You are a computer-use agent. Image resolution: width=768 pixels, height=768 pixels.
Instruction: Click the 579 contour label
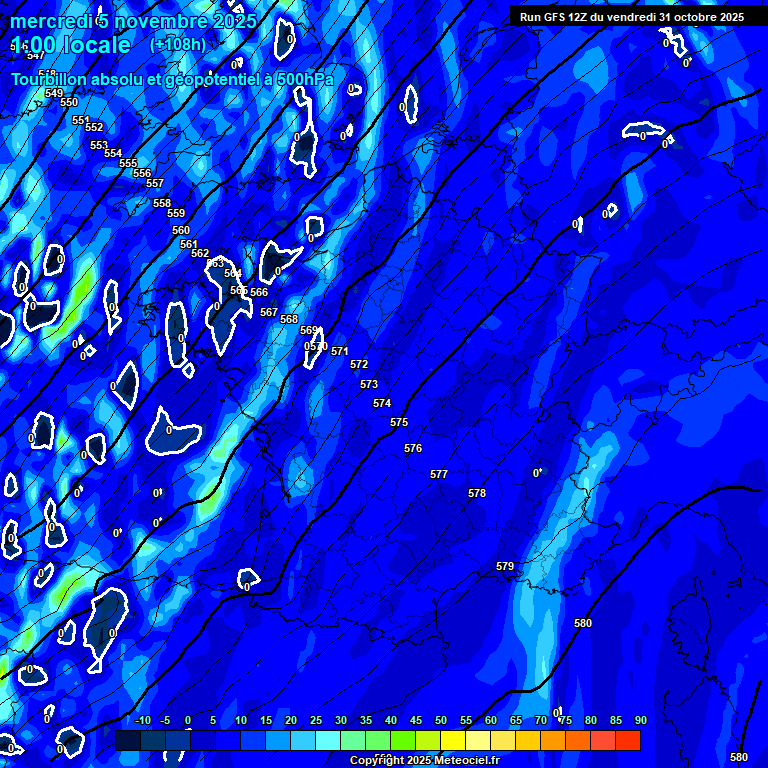click(505, 567)
